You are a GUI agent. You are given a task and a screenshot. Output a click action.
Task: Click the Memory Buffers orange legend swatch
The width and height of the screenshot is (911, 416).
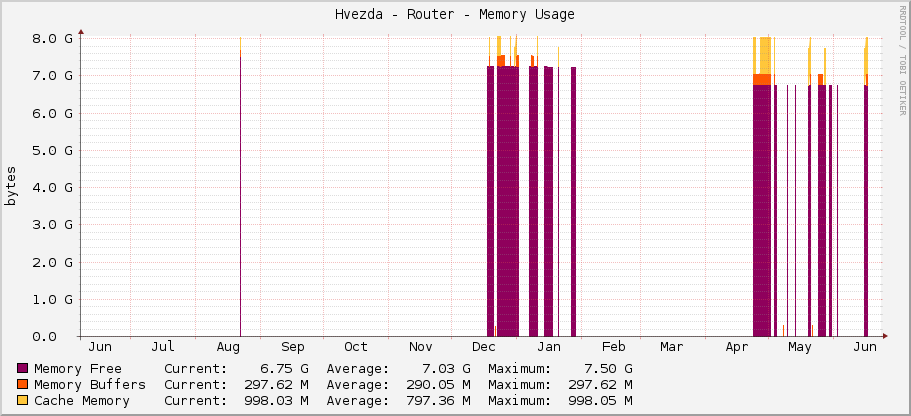pos(23,384)
